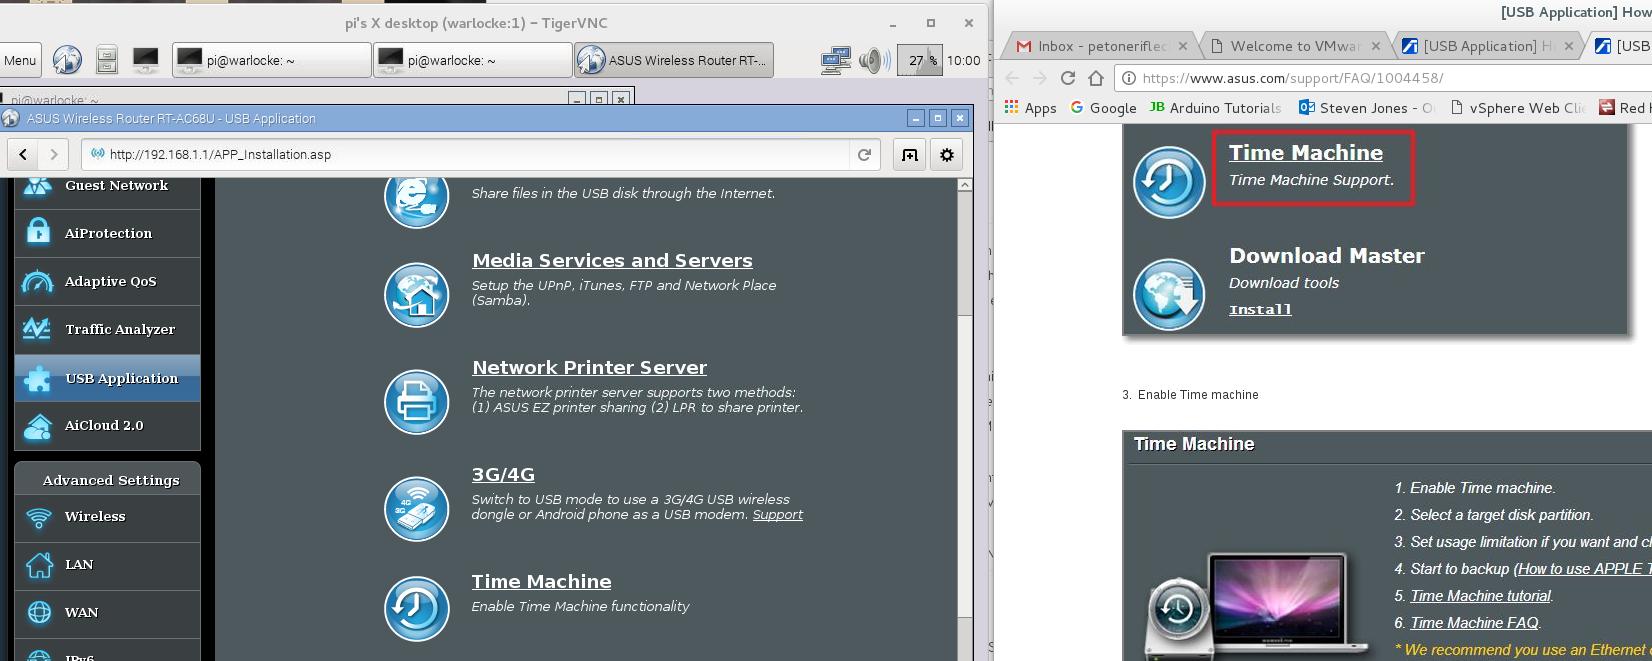Close the Welcome to VMware tab
This screenshot has width=1652, height=661.
[1376, 46]
